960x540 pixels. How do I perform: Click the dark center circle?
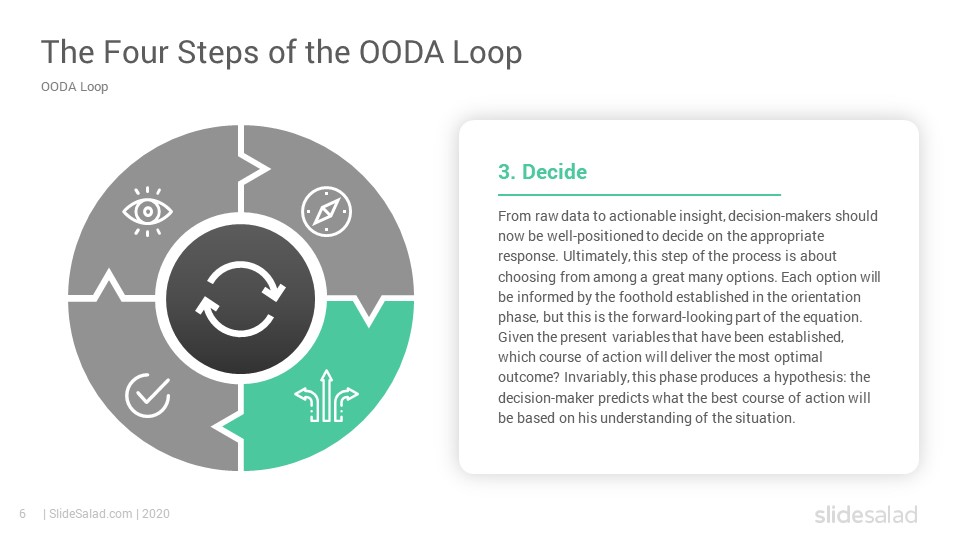pos(241,299)
